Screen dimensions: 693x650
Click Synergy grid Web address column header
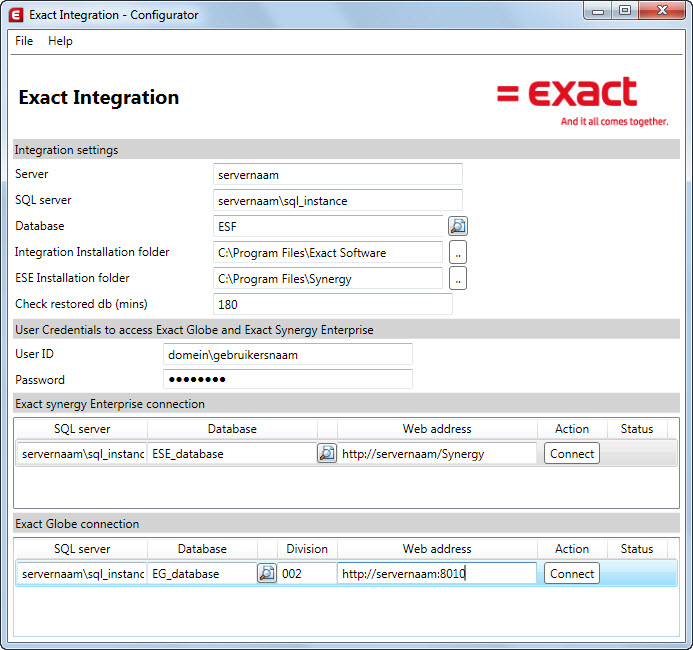[x=437, y=429]
